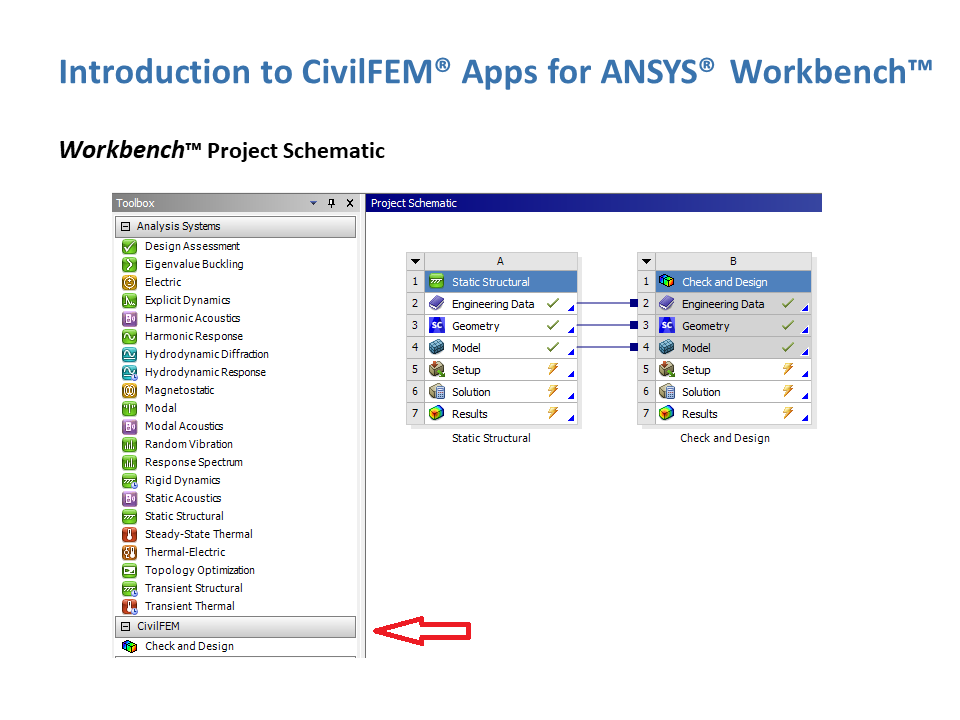Select the Modal Acoustics toolbox entry
This screenshot has height=720, width=960.
[184, 426]
